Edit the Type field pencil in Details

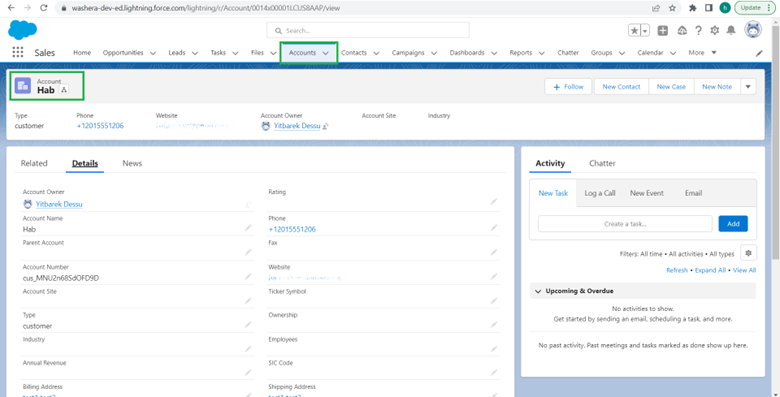(x=248, y=324)
